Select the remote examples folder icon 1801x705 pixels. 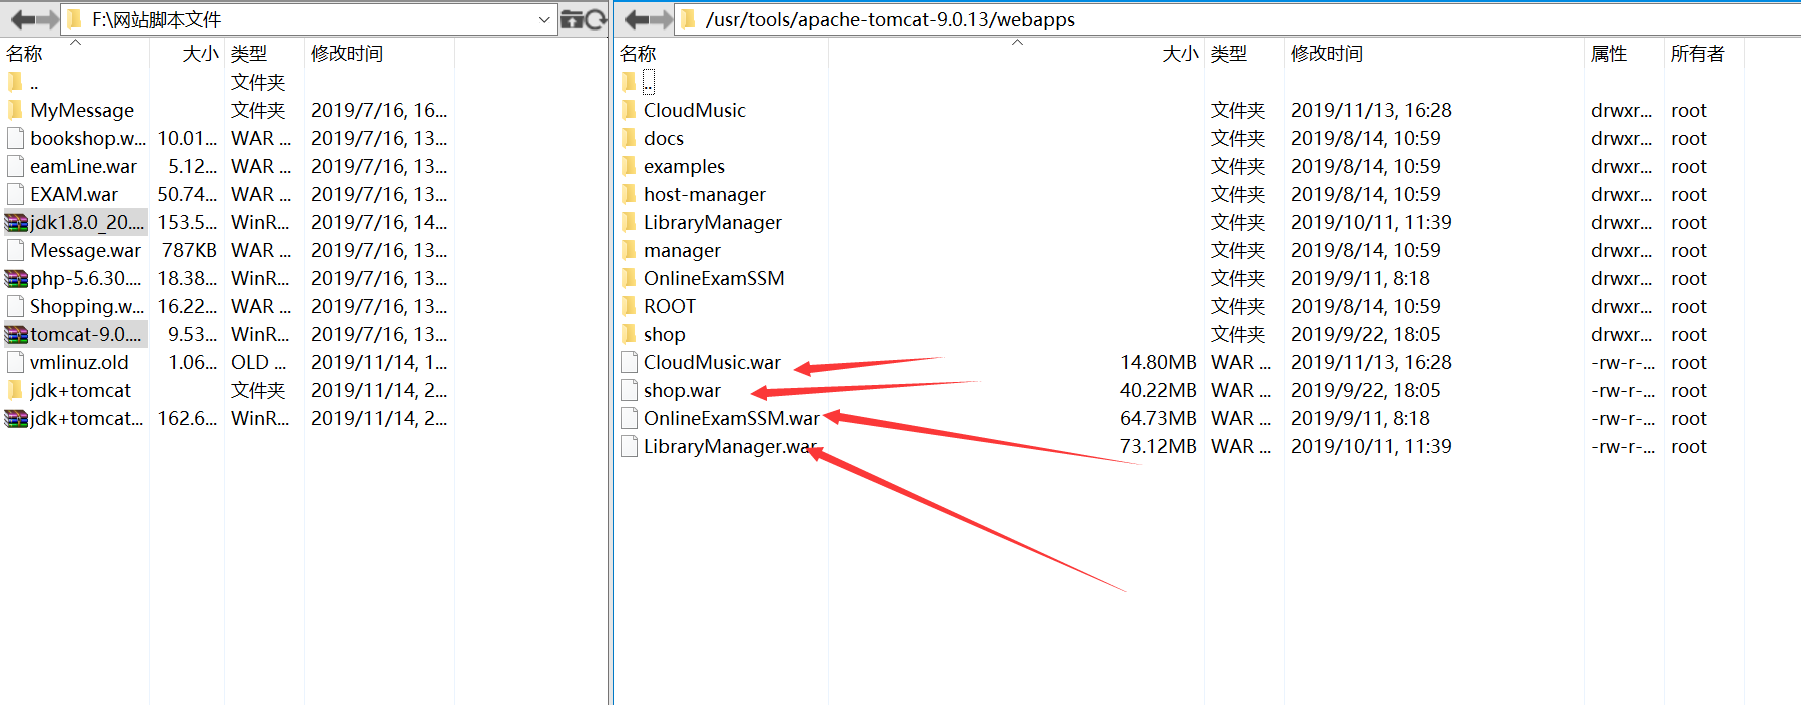point(629,166)
